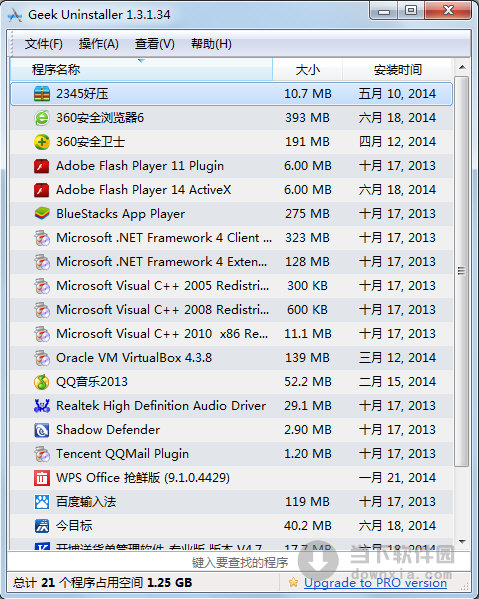
Task: Click the 600 KB size value
Action: tap(307, 310)
